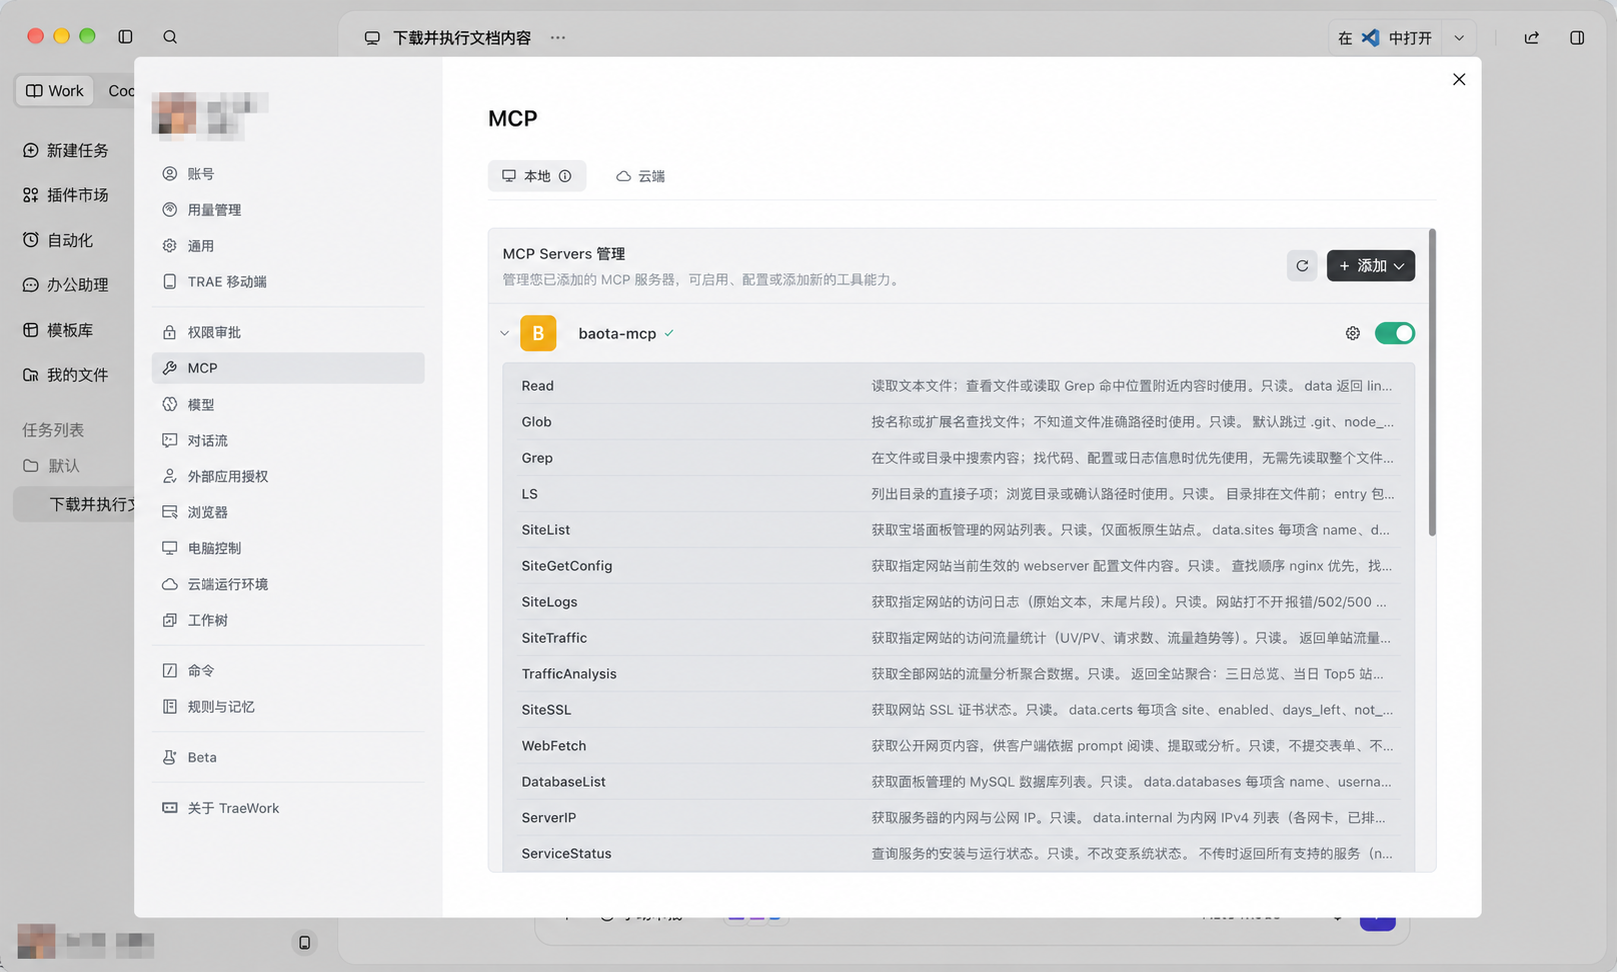Image resolution: width=1617 pixels, height=972 pixels.
Task: Open the 账号 settings page
Action: (288, 174)
